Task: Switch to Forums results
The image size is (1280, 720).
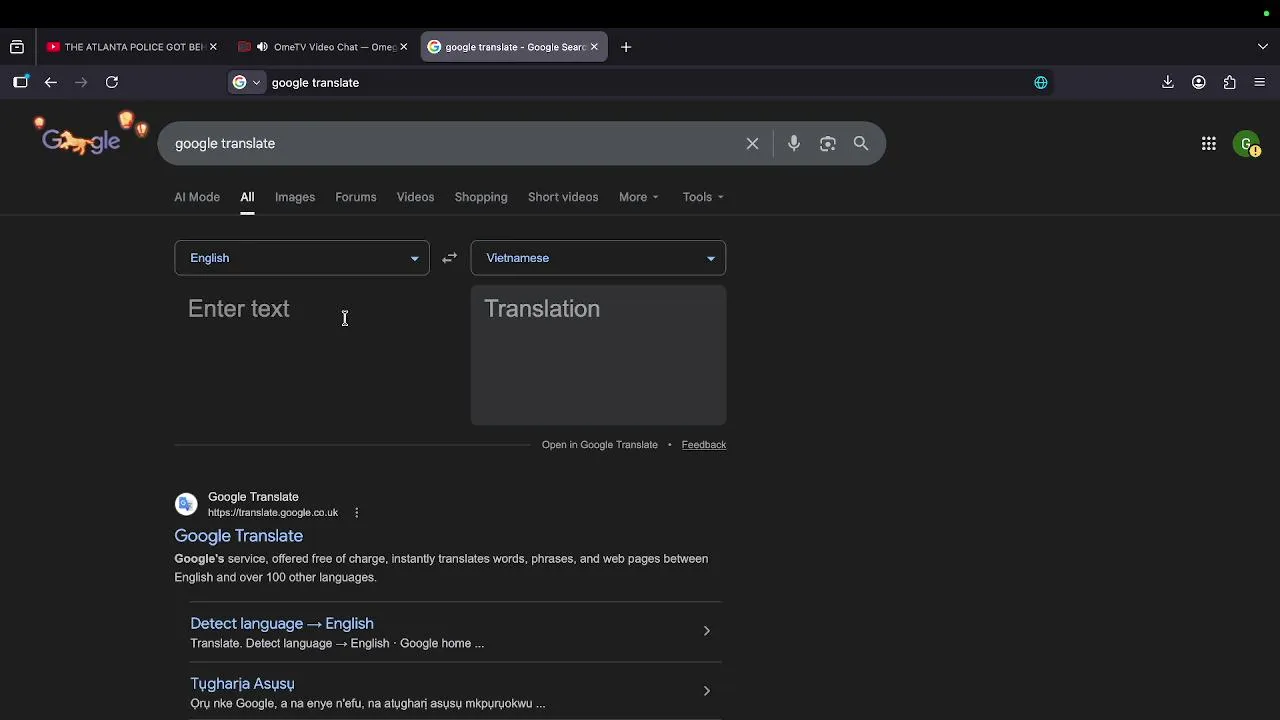Action: tap(356, 197)
